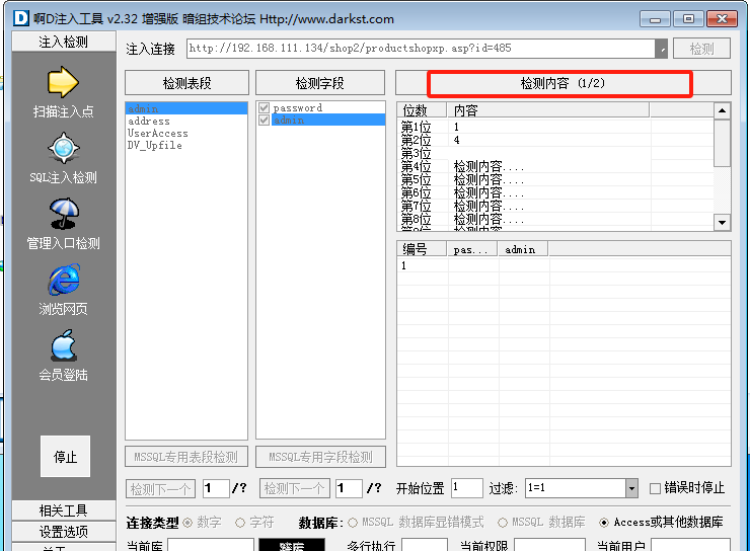The width and height of the screenshot is (750, 551).
Task: Expand the 注入连接 URL dropdown arrow
Action: click(662, 49)
